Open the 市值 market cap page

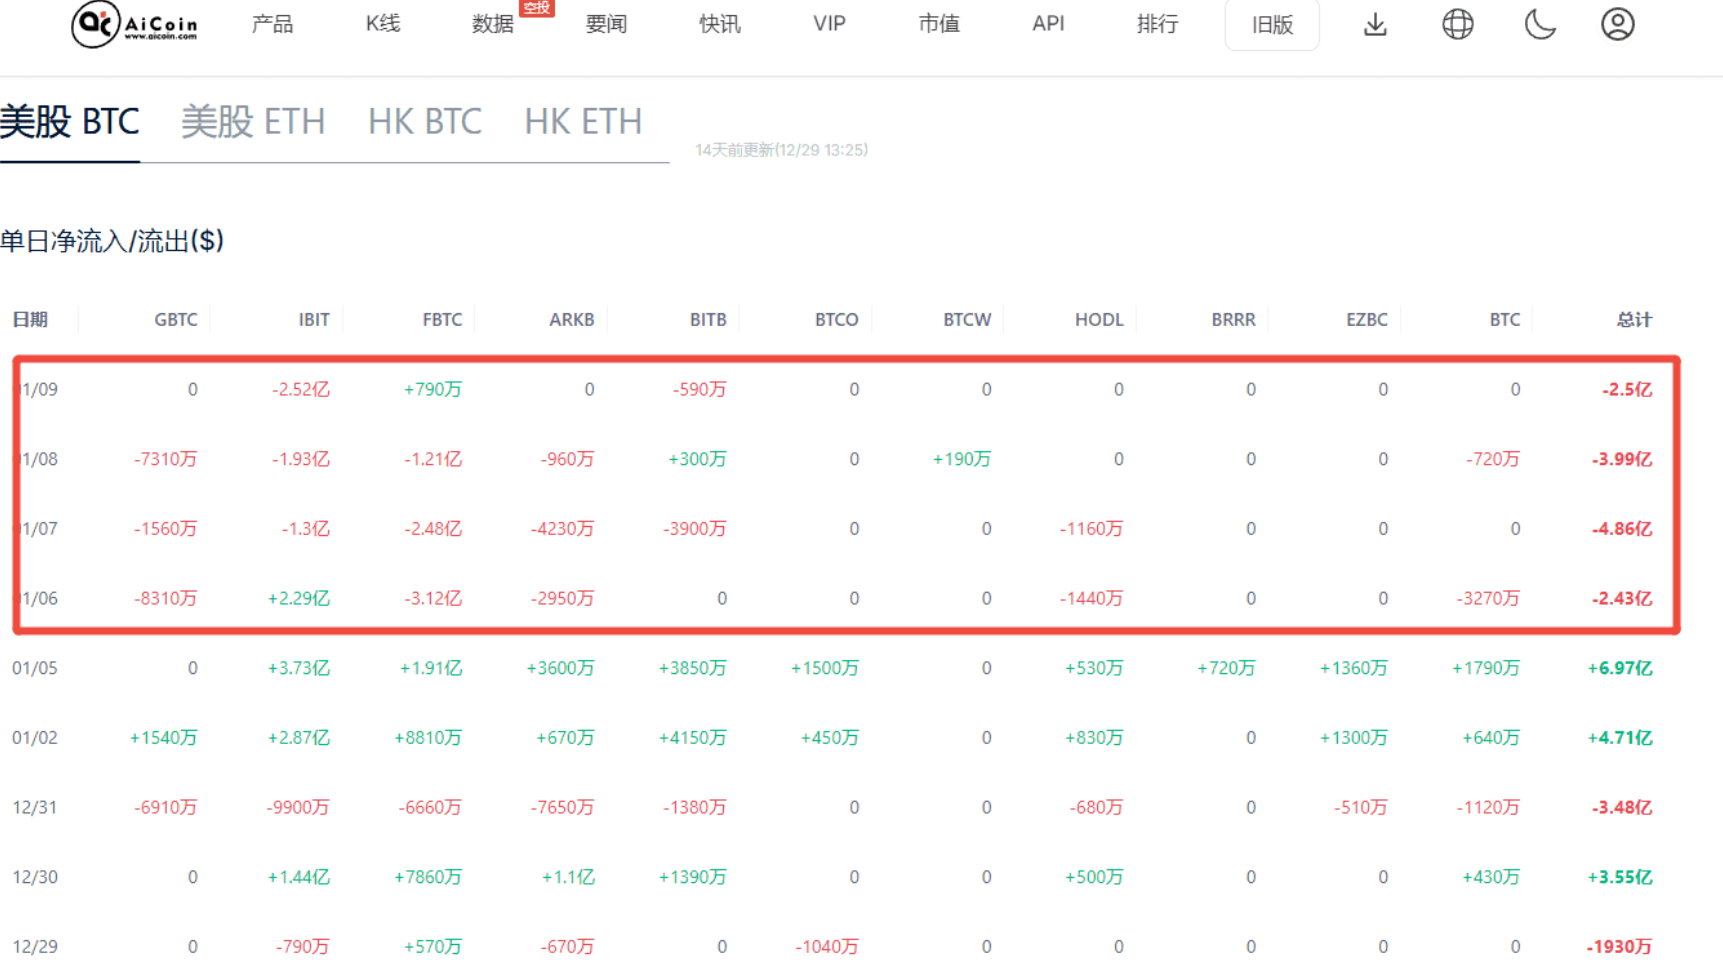tap(938, 24)
